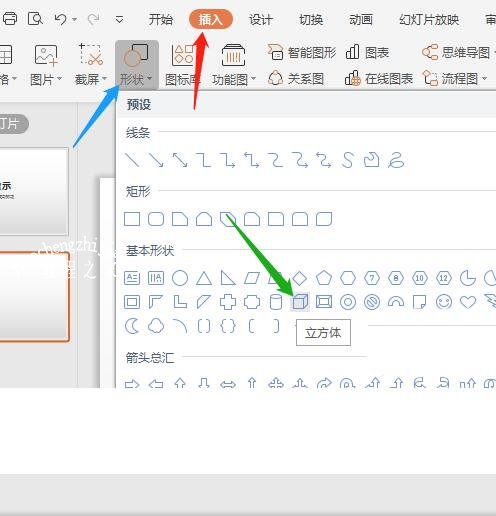Select the highlighted second slide thumbnail
This screenshot has width=496, height=516.
[34, 297]
